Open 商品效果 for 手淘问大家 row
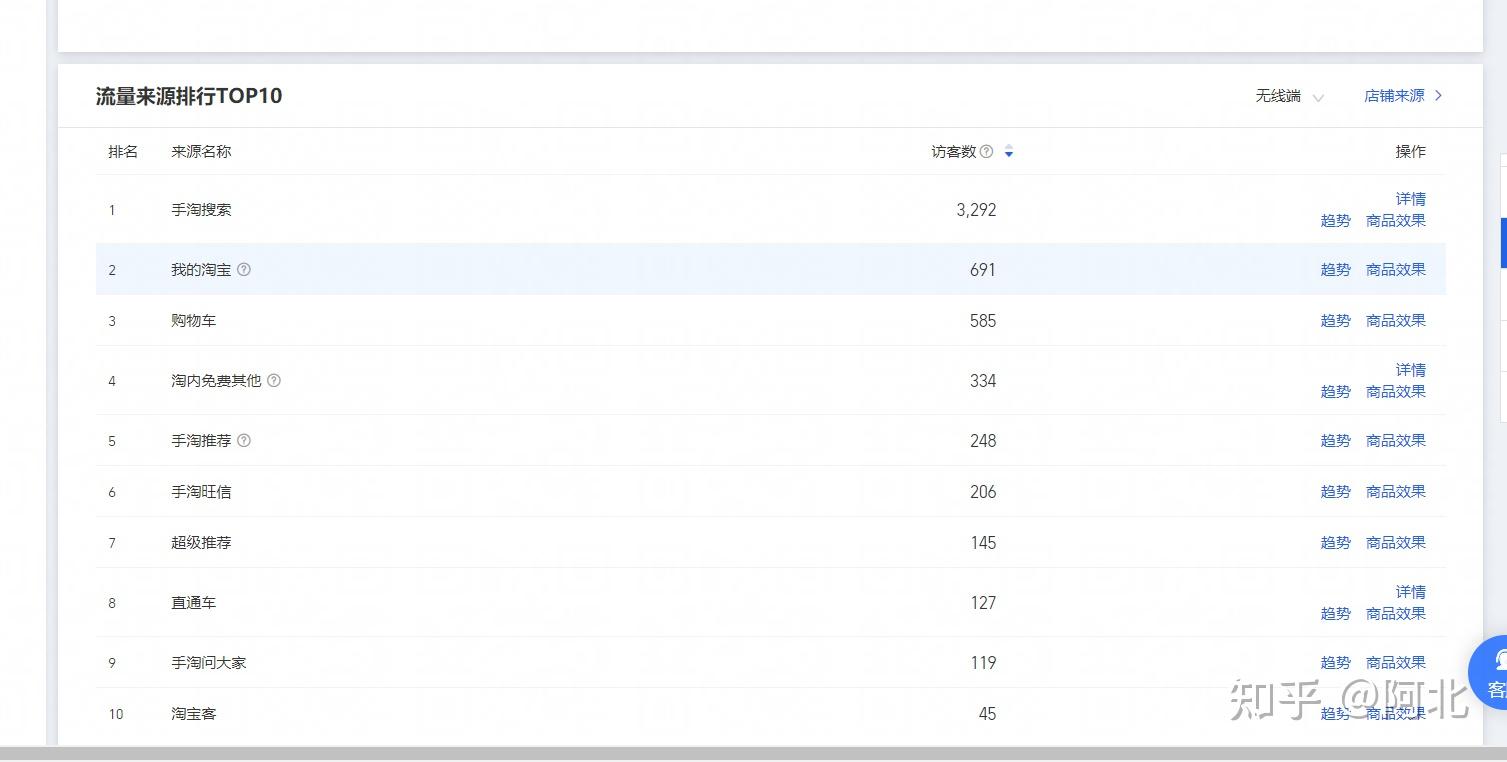 click(x=1396, y=663)
